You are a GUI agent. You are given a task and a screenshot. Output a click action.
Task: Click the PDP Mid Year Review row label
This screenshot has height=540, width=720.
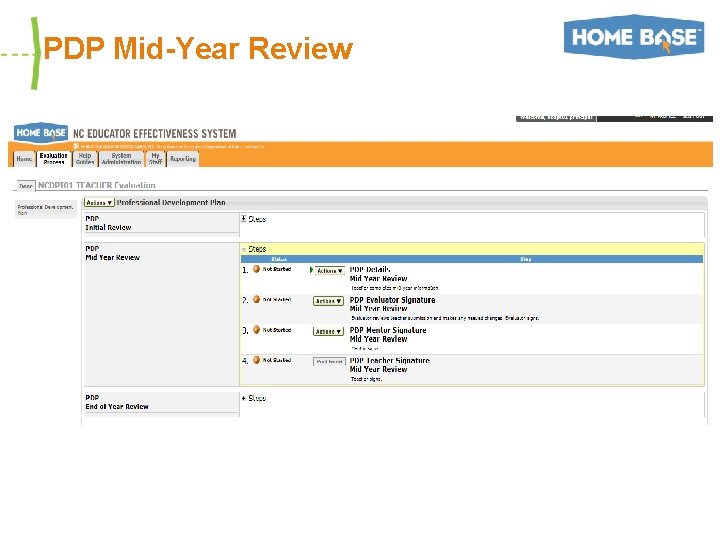click(112, 253)
